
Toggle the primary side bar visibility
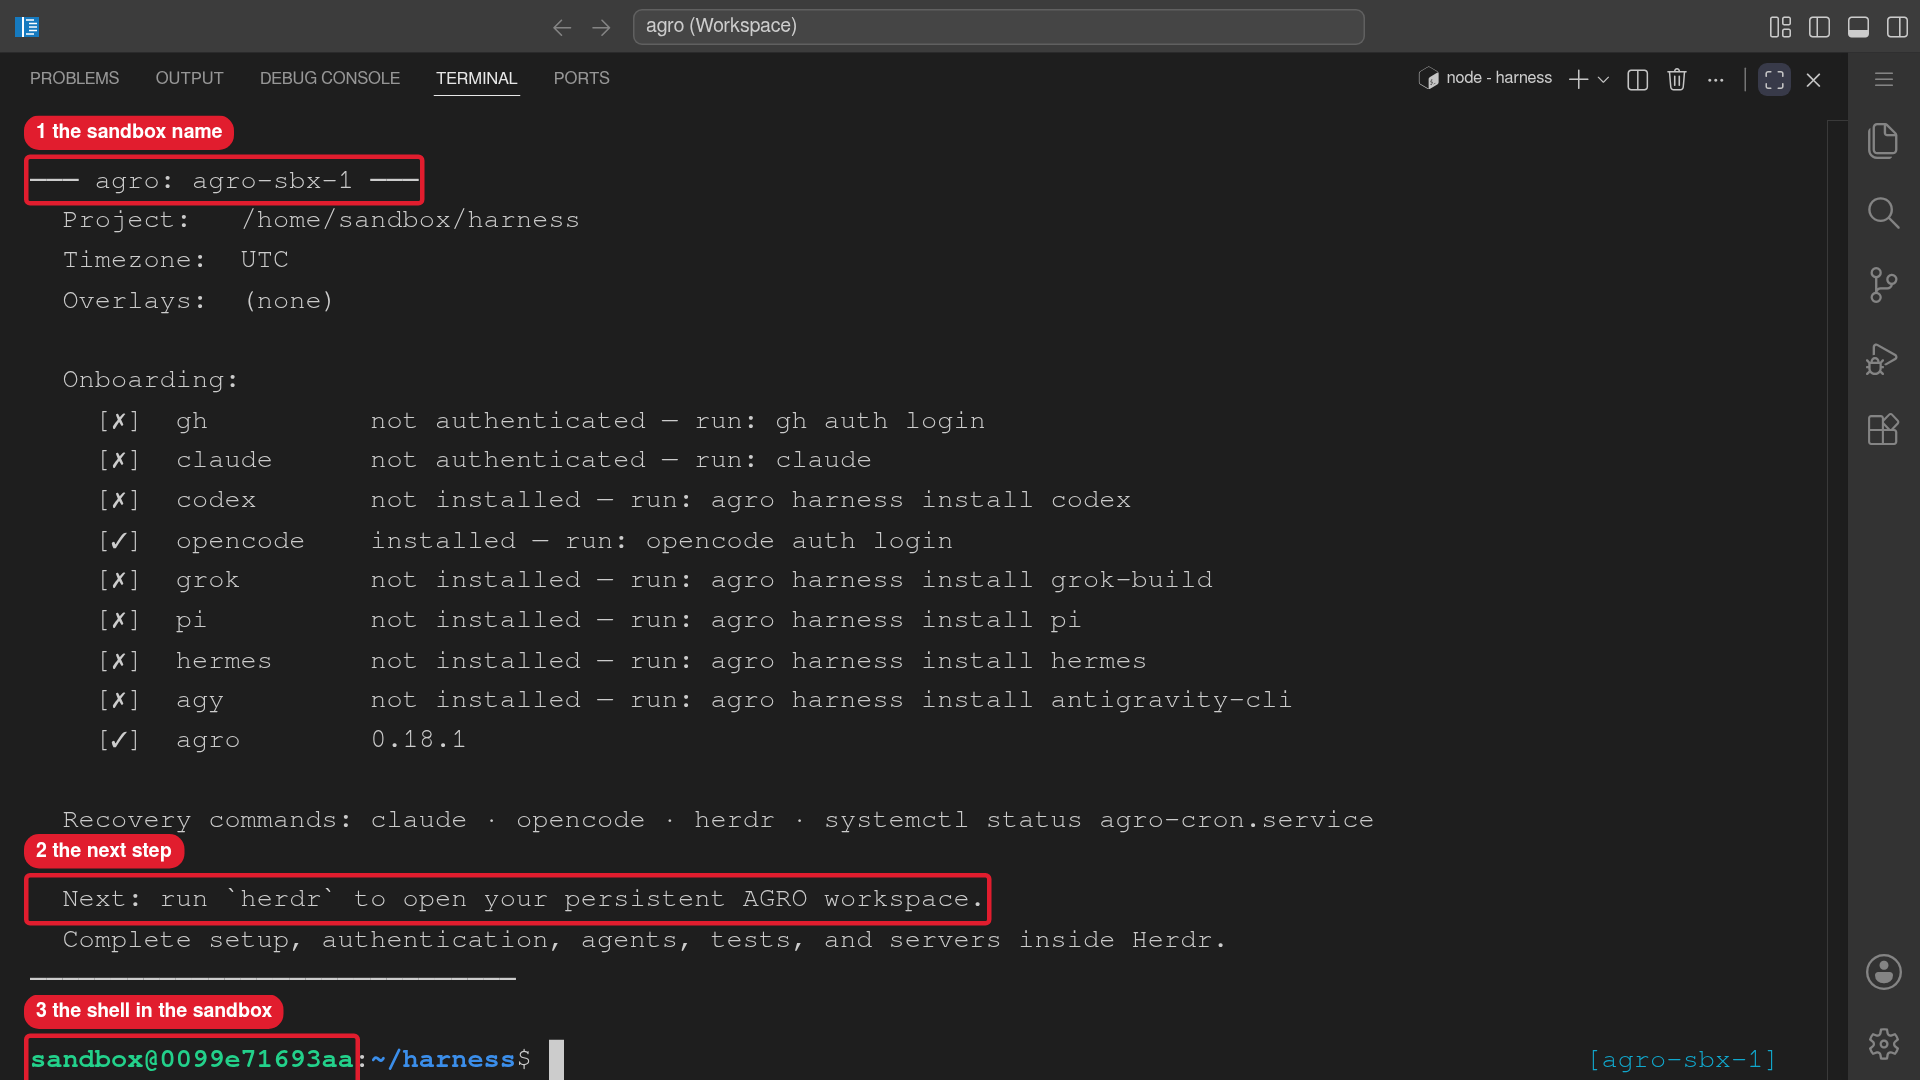(x=1820, y=27)
